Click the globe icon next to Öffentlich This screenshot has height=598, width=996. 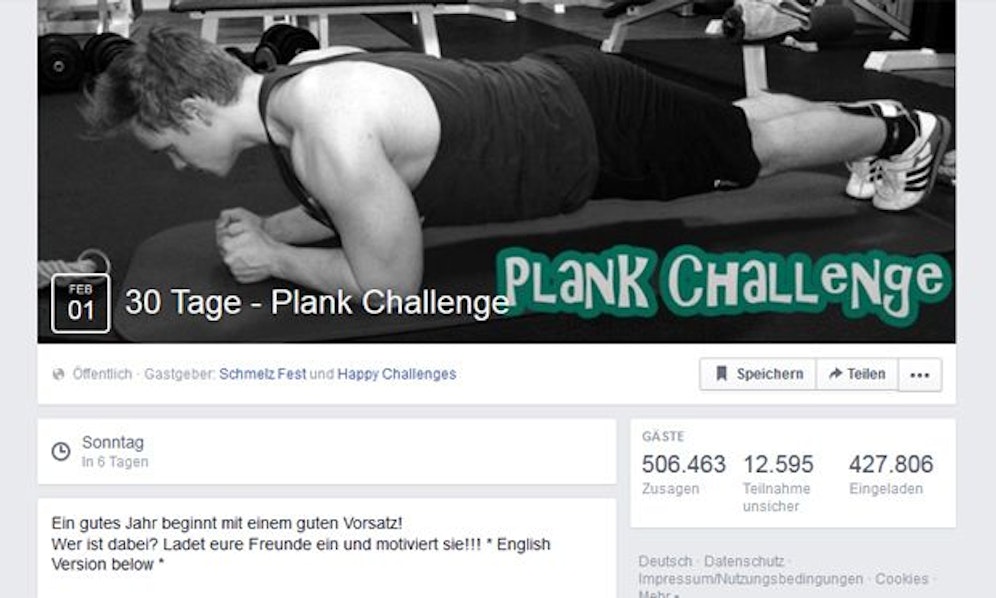pyautogui.click(x=58, y=374)
